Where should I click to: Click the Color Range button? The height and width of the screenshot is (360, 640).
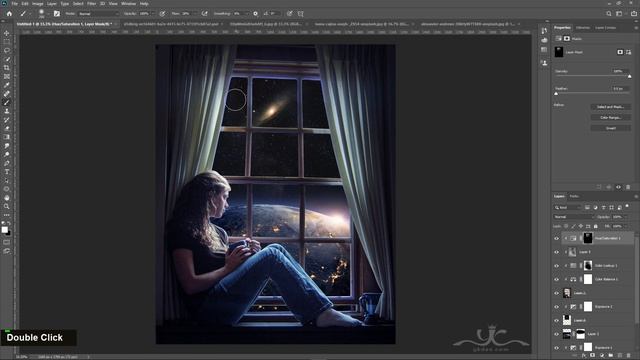point(611,118)
